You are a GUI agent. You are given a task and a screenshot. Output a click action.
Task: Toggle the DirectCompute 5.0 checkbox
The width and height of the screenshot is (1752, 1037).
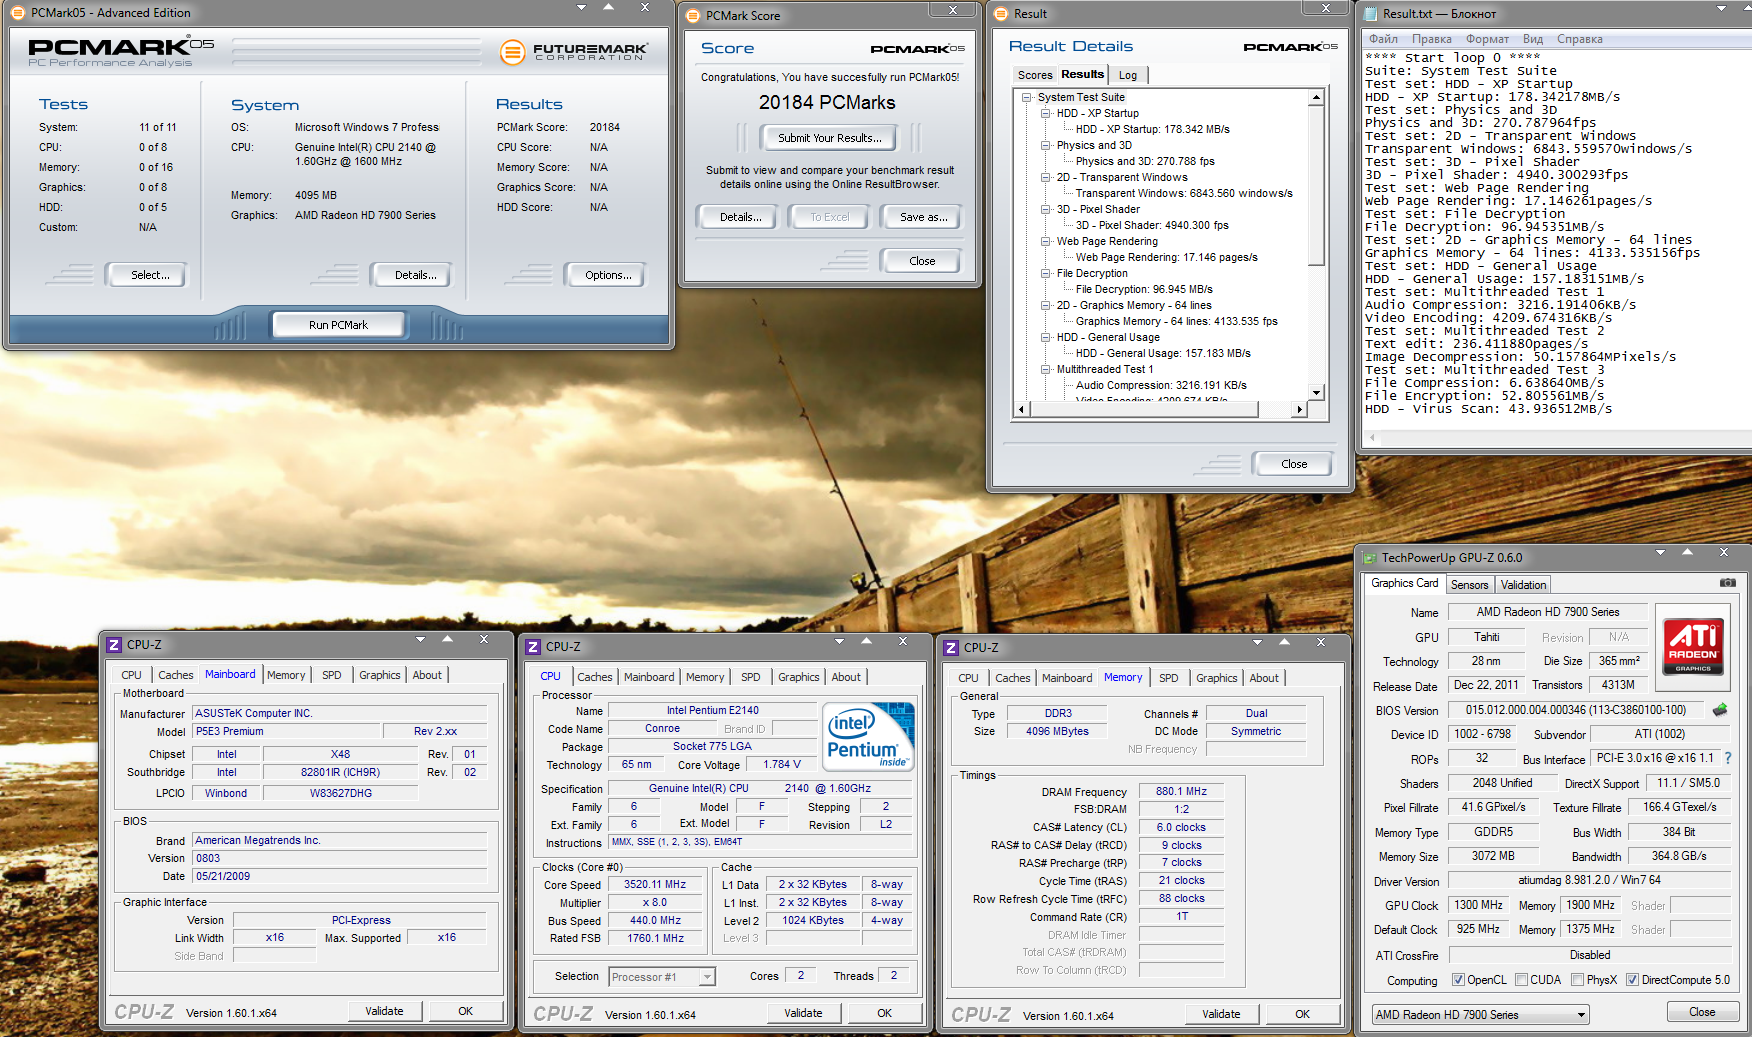point(1632,980)
